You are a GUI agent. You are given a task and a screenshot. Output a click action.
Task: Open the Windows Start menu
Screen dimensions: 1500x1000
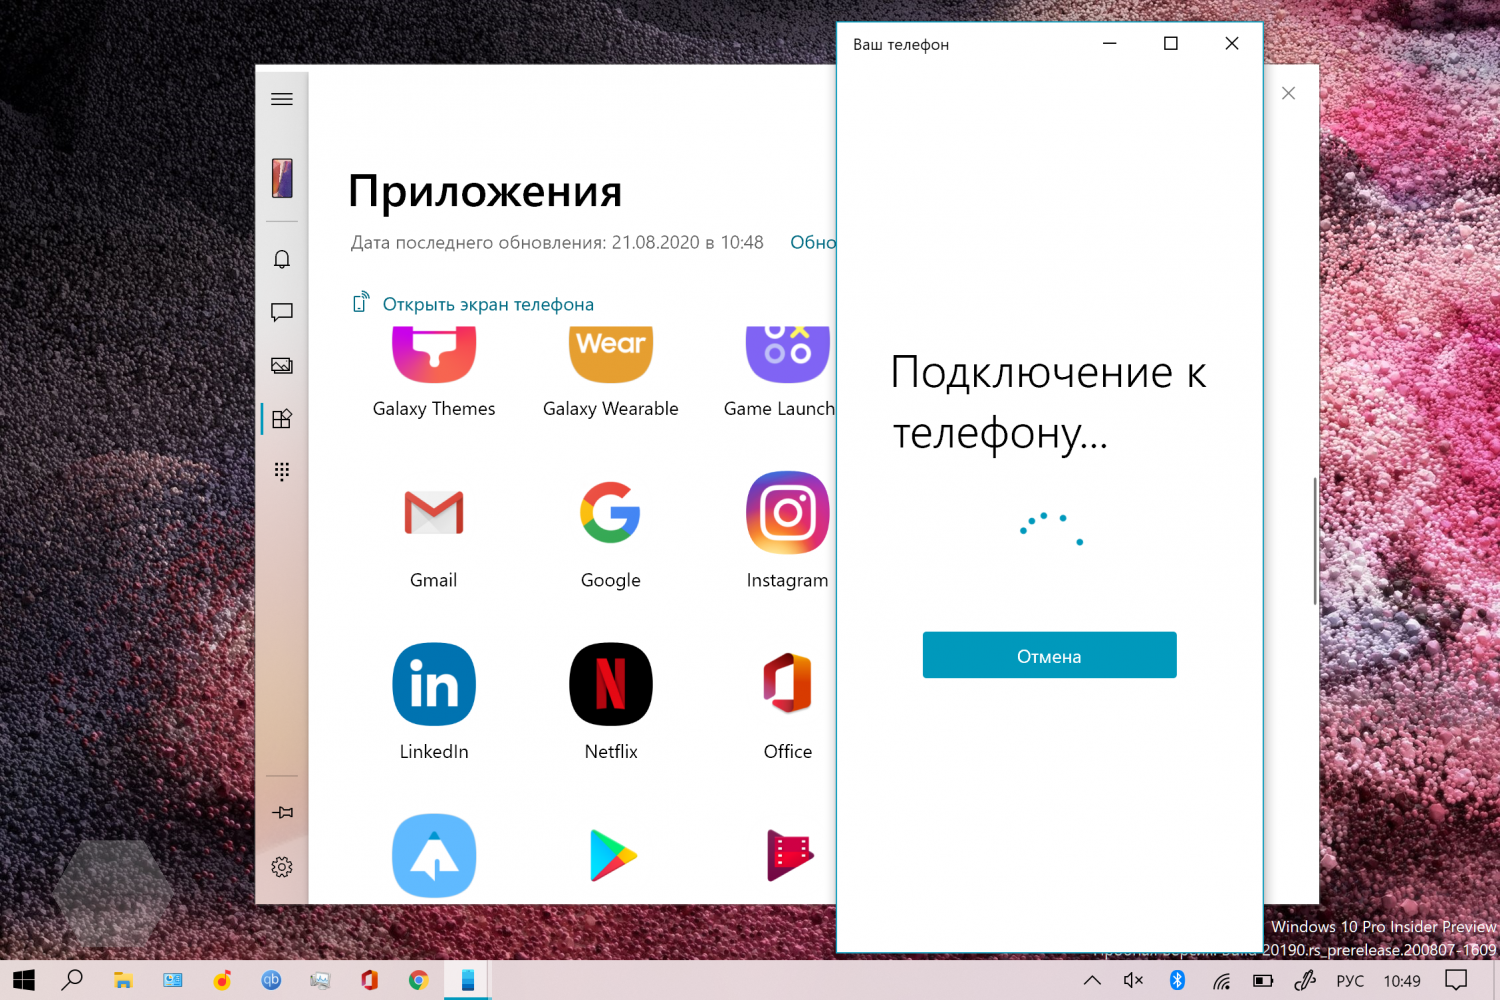point(24,980)
